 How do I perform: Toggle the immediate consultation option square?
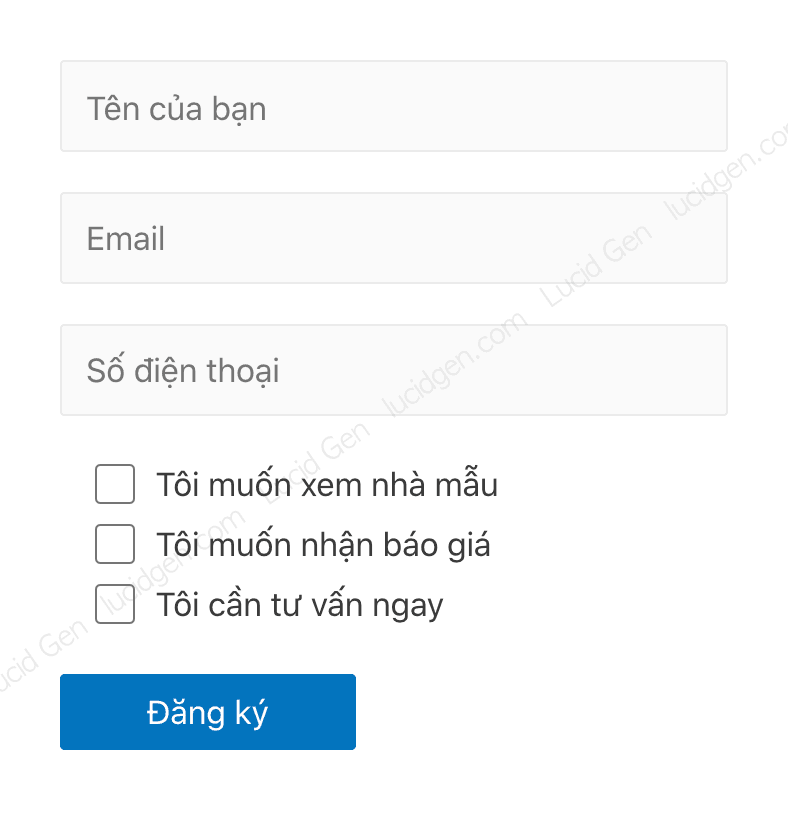pyautogui.click(x=115, y=604)
